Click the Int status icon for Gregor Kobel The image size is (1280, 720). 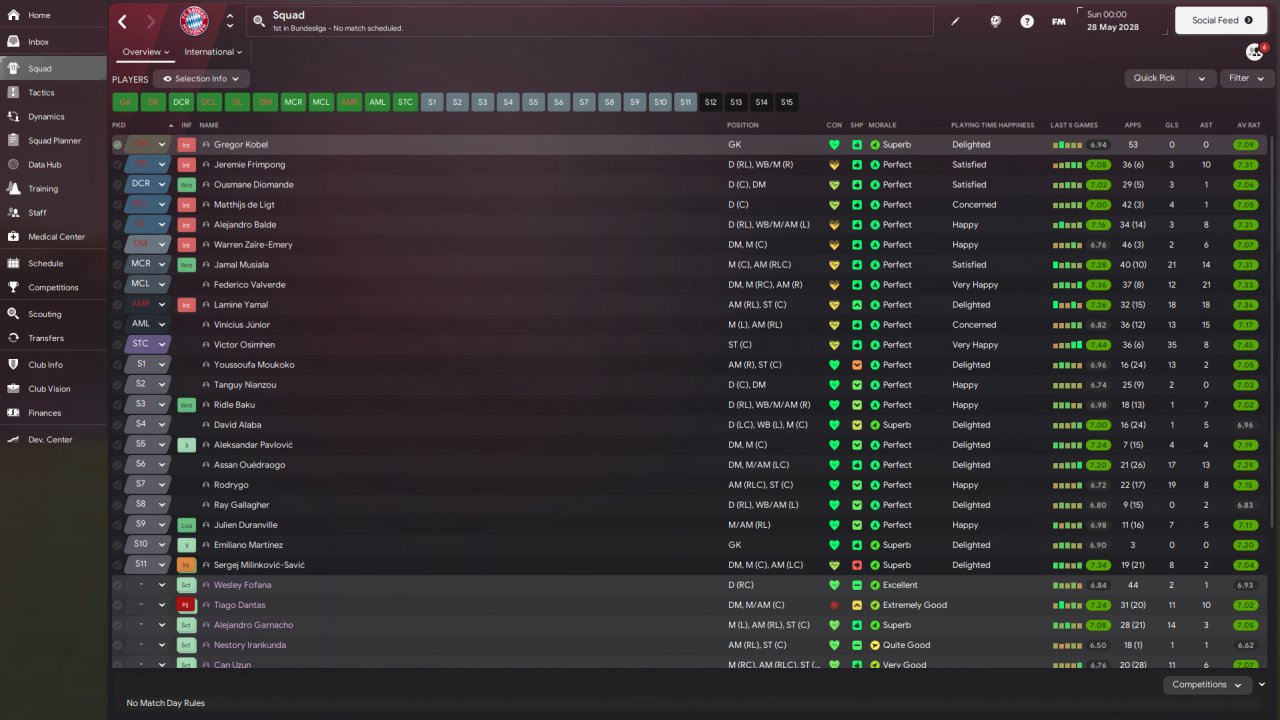pyautogui.click(x=186, y=145)
